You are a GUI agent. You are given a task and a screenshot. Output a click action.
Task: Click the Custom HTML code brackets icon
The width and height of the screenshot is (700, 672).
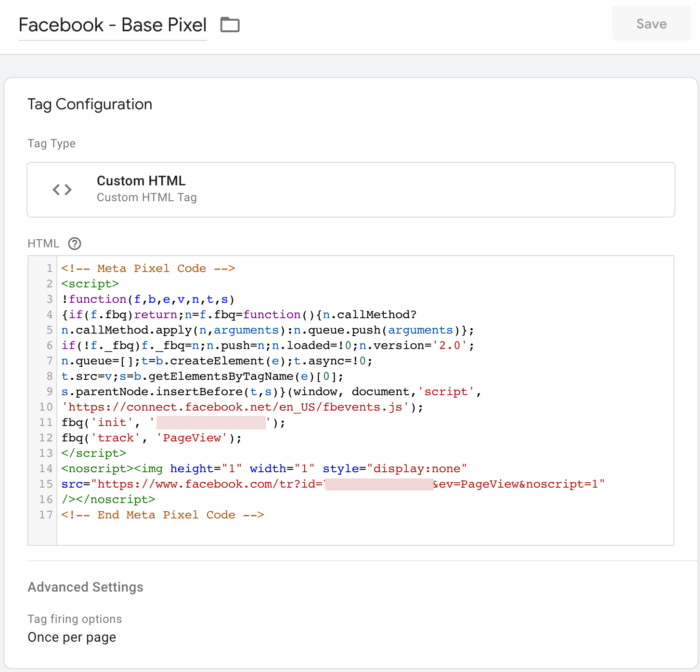click(62, 190)
